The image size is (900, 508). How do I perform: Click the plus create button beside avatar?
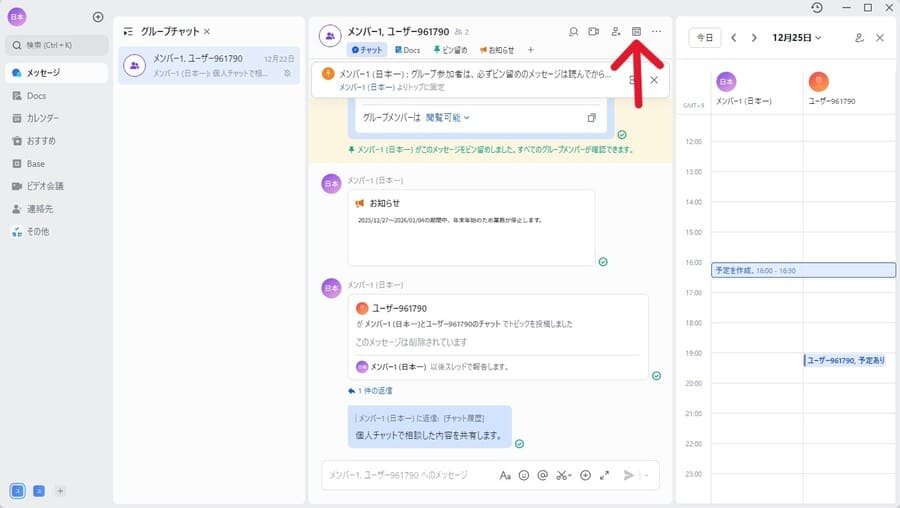pos(98,17)
